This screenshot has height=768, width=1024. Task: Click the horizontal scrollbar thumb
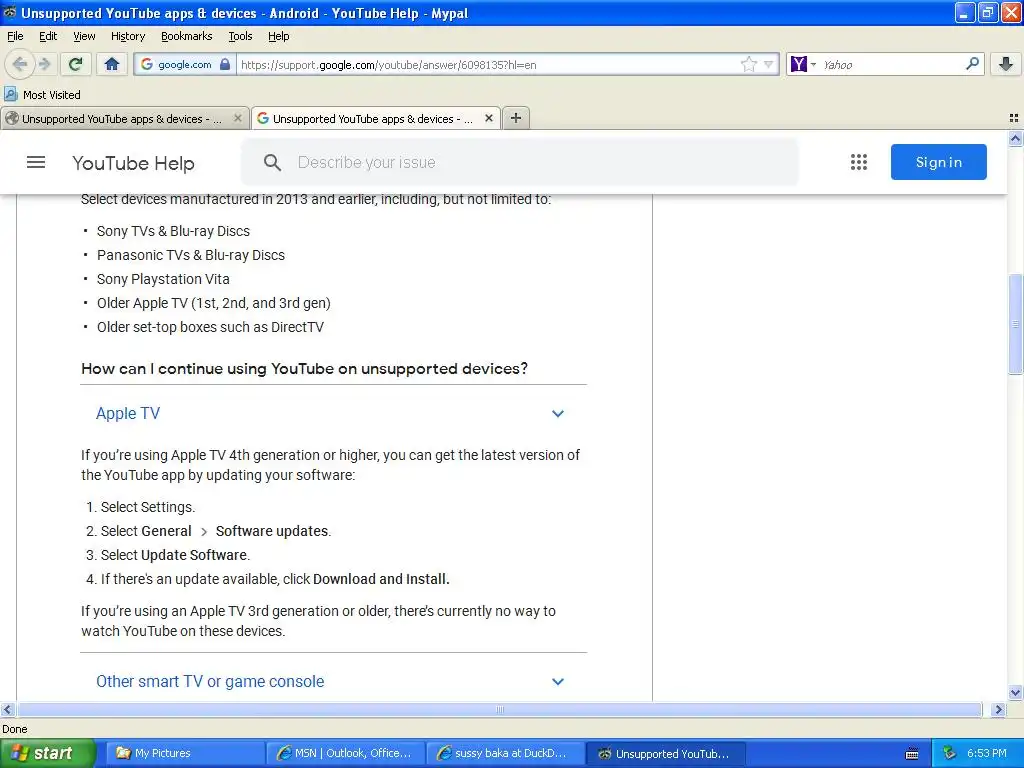pos(500,709)
